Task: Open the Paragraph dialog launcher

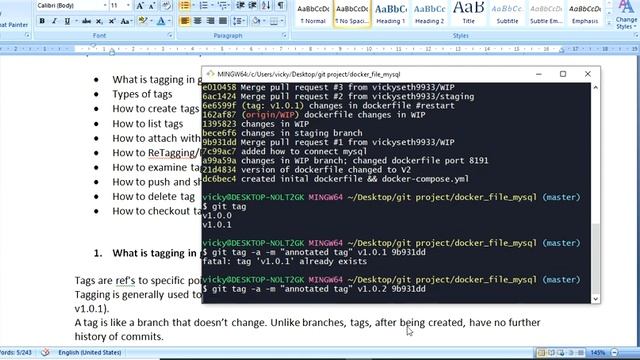Action: (x=284, y=36)
